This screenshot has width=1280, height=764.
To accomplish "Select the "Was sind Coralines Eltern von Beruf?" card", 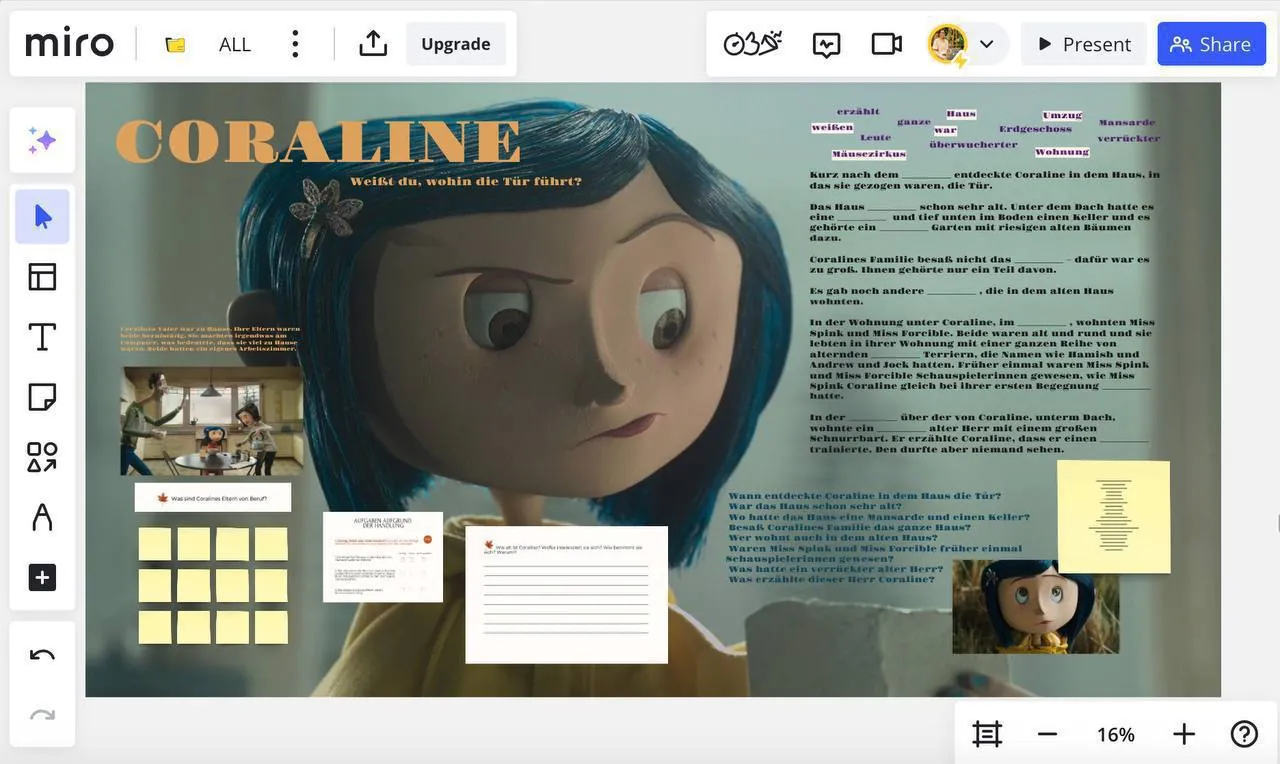I will pyautogui.click(x=213, y=497).
